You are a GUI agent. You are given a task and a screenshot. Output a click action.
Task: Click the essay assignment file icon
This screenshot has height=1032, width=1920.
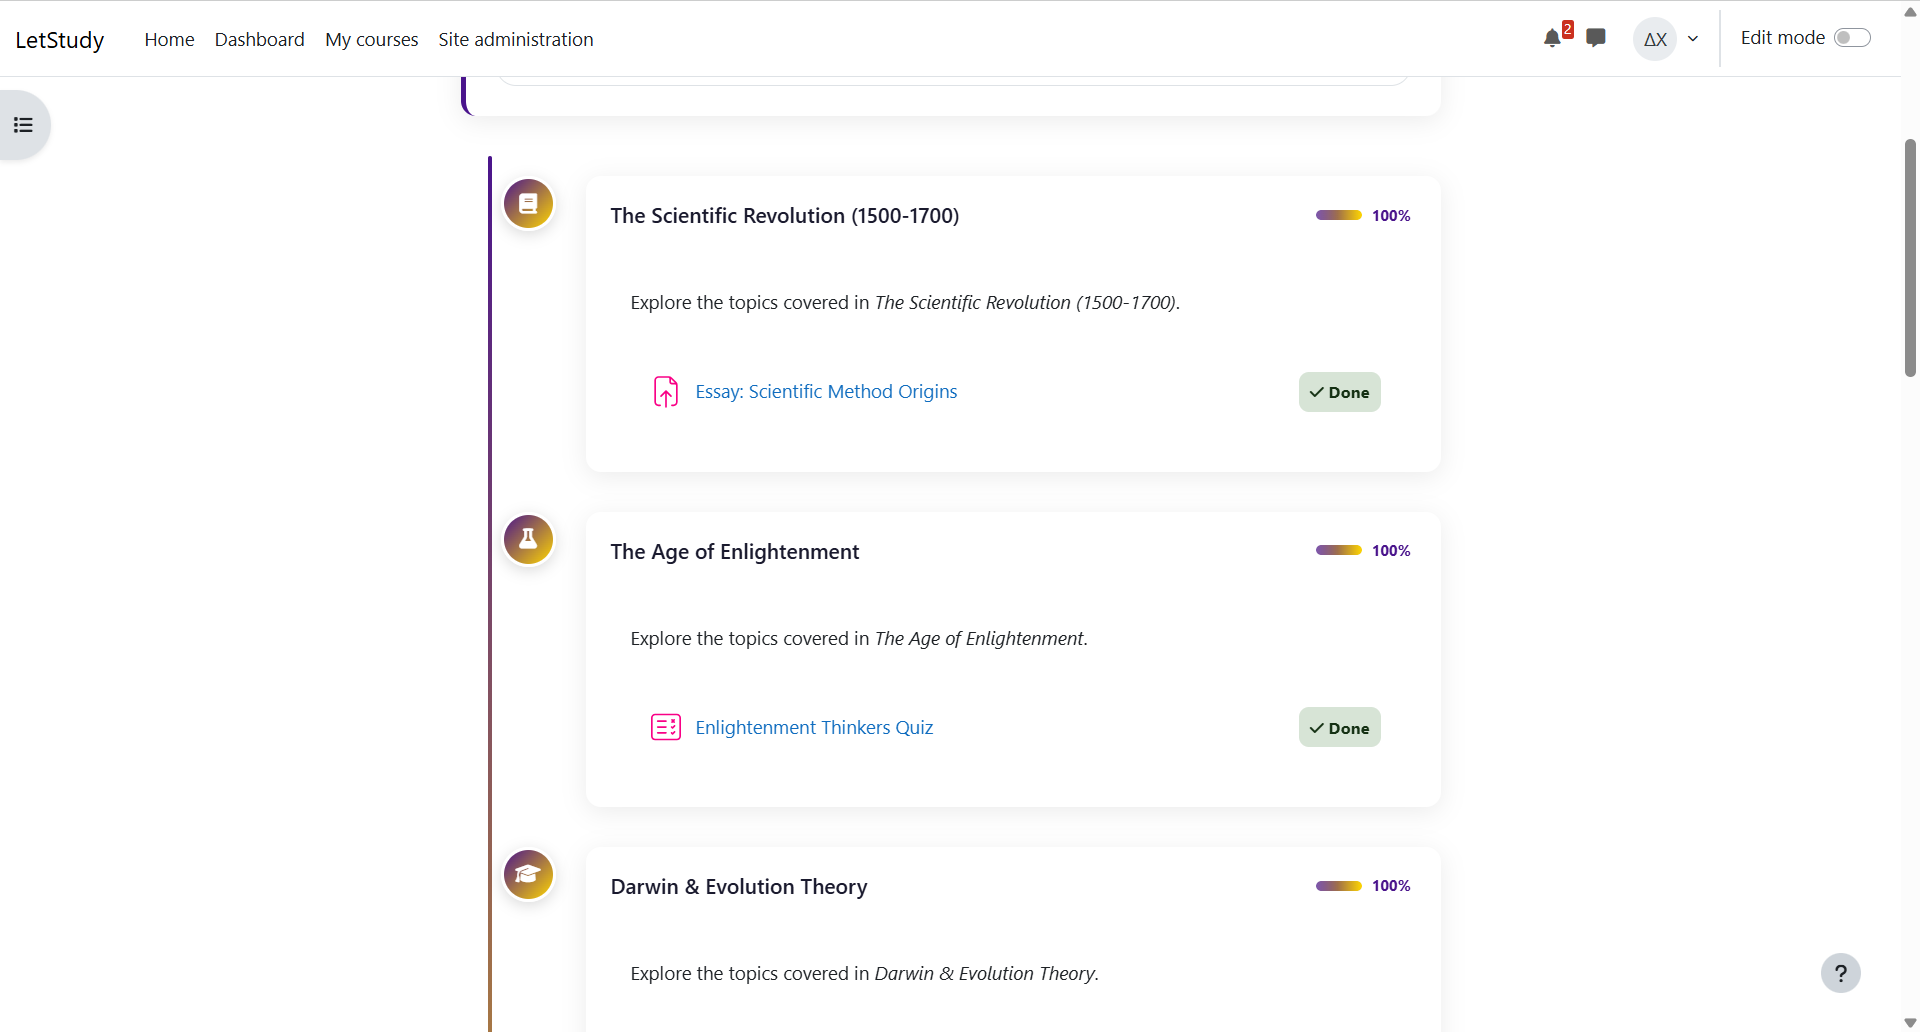pyautogui.click(x=666, y=392)
